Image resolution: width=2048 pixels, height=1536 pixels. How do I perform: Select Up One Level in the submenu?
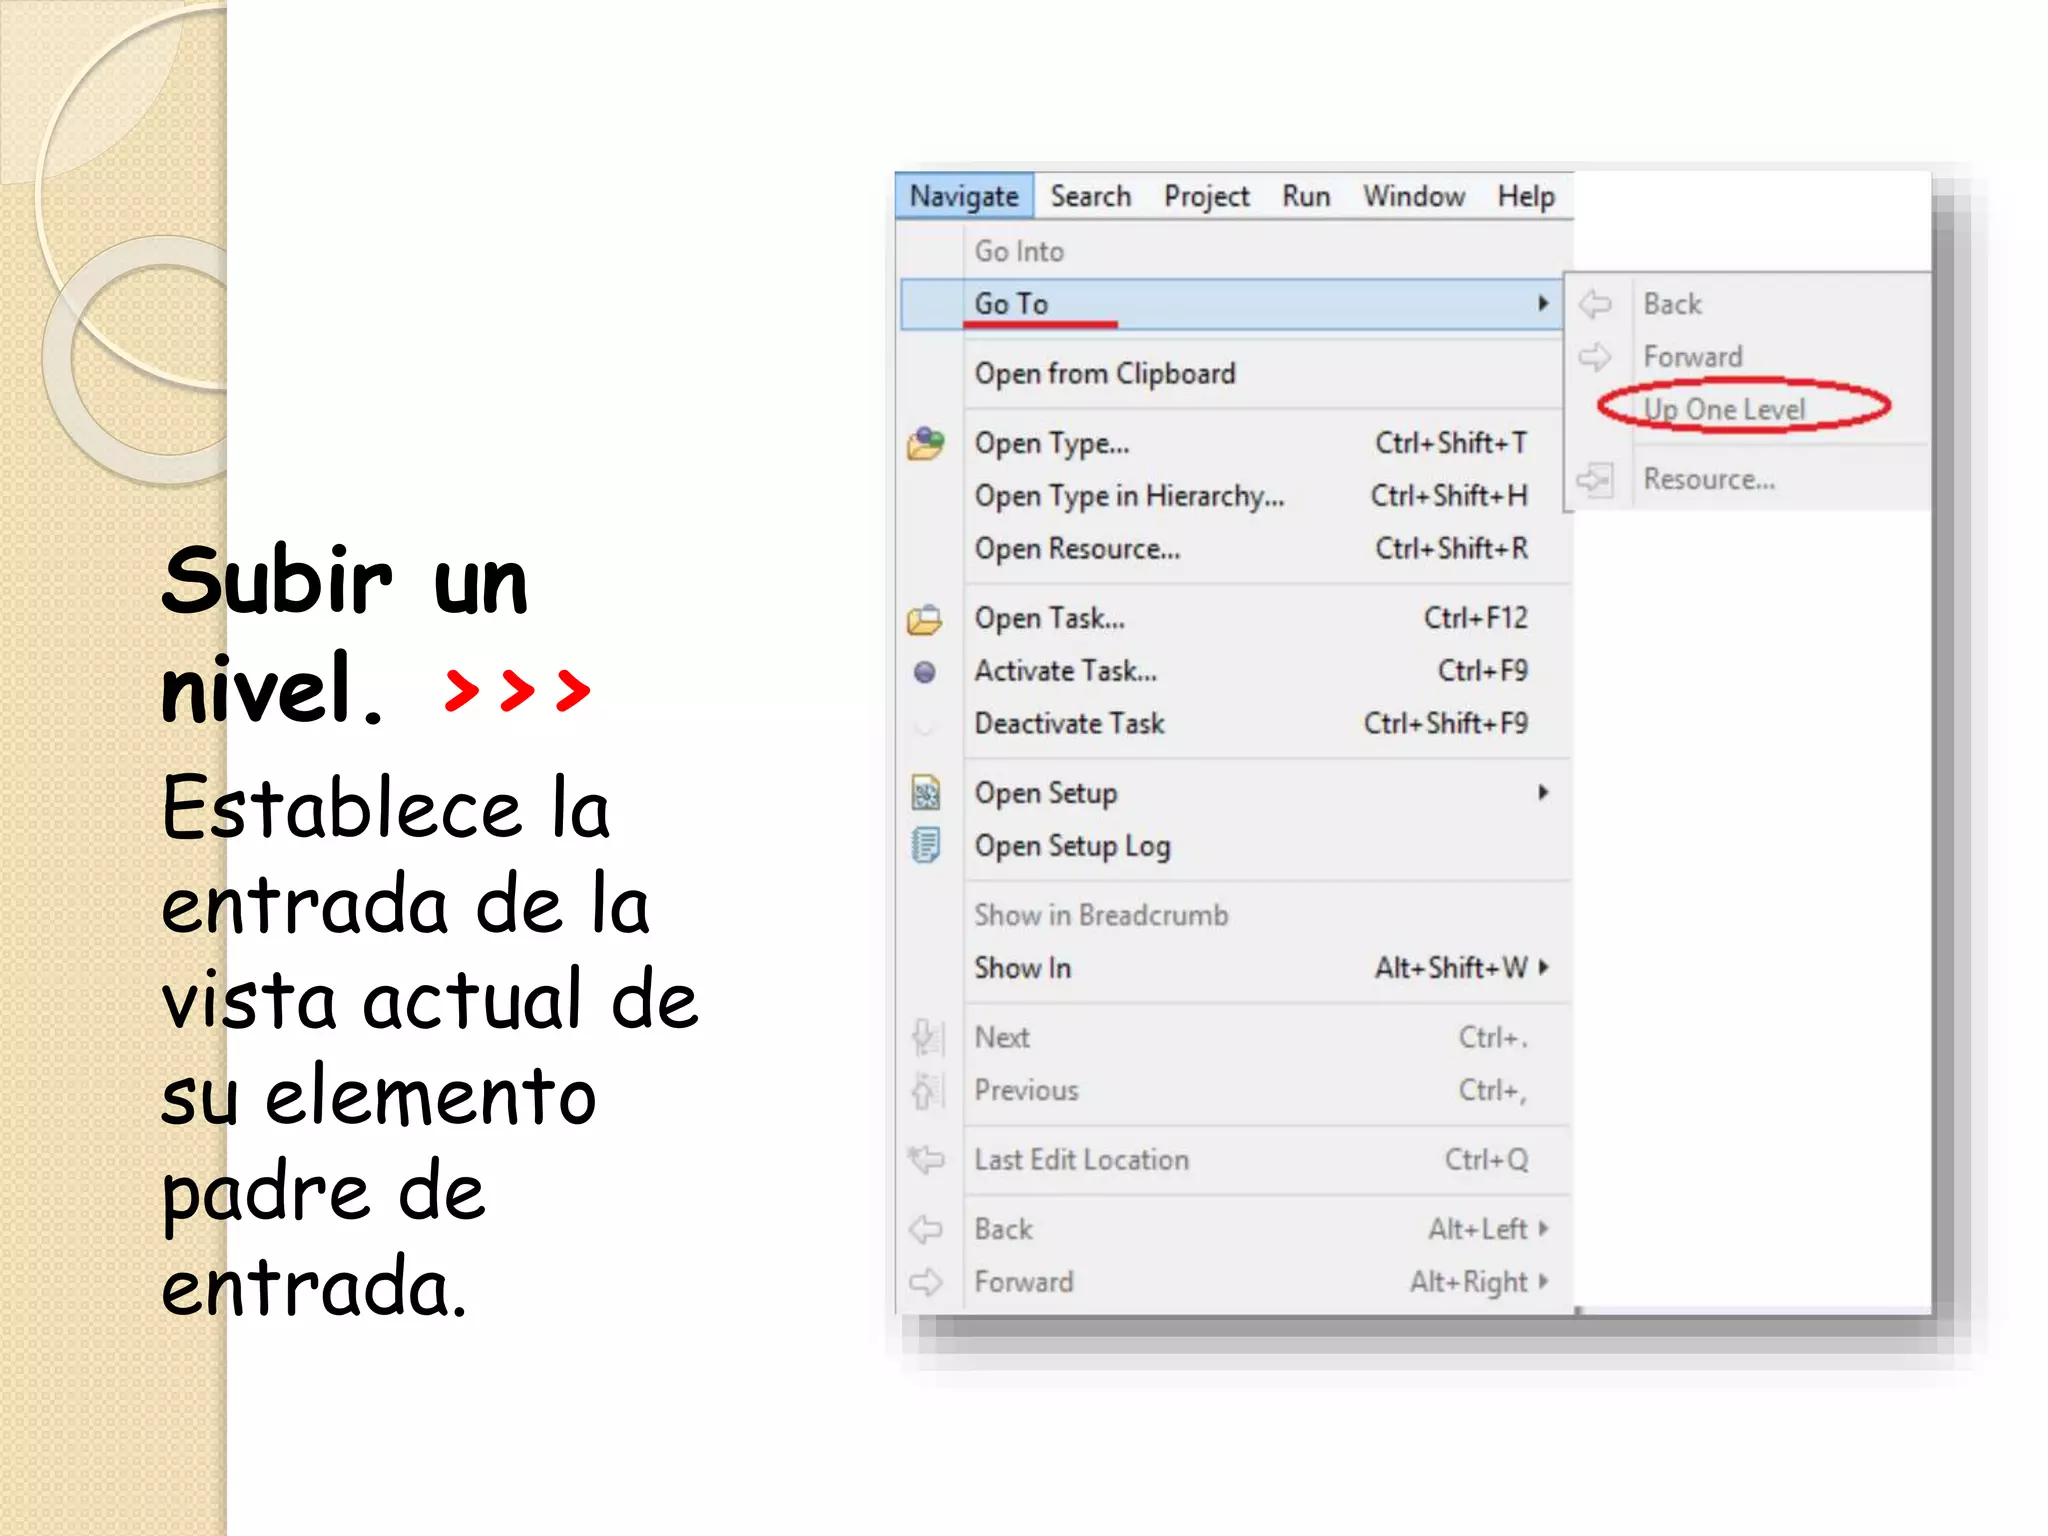point(1725,409)
